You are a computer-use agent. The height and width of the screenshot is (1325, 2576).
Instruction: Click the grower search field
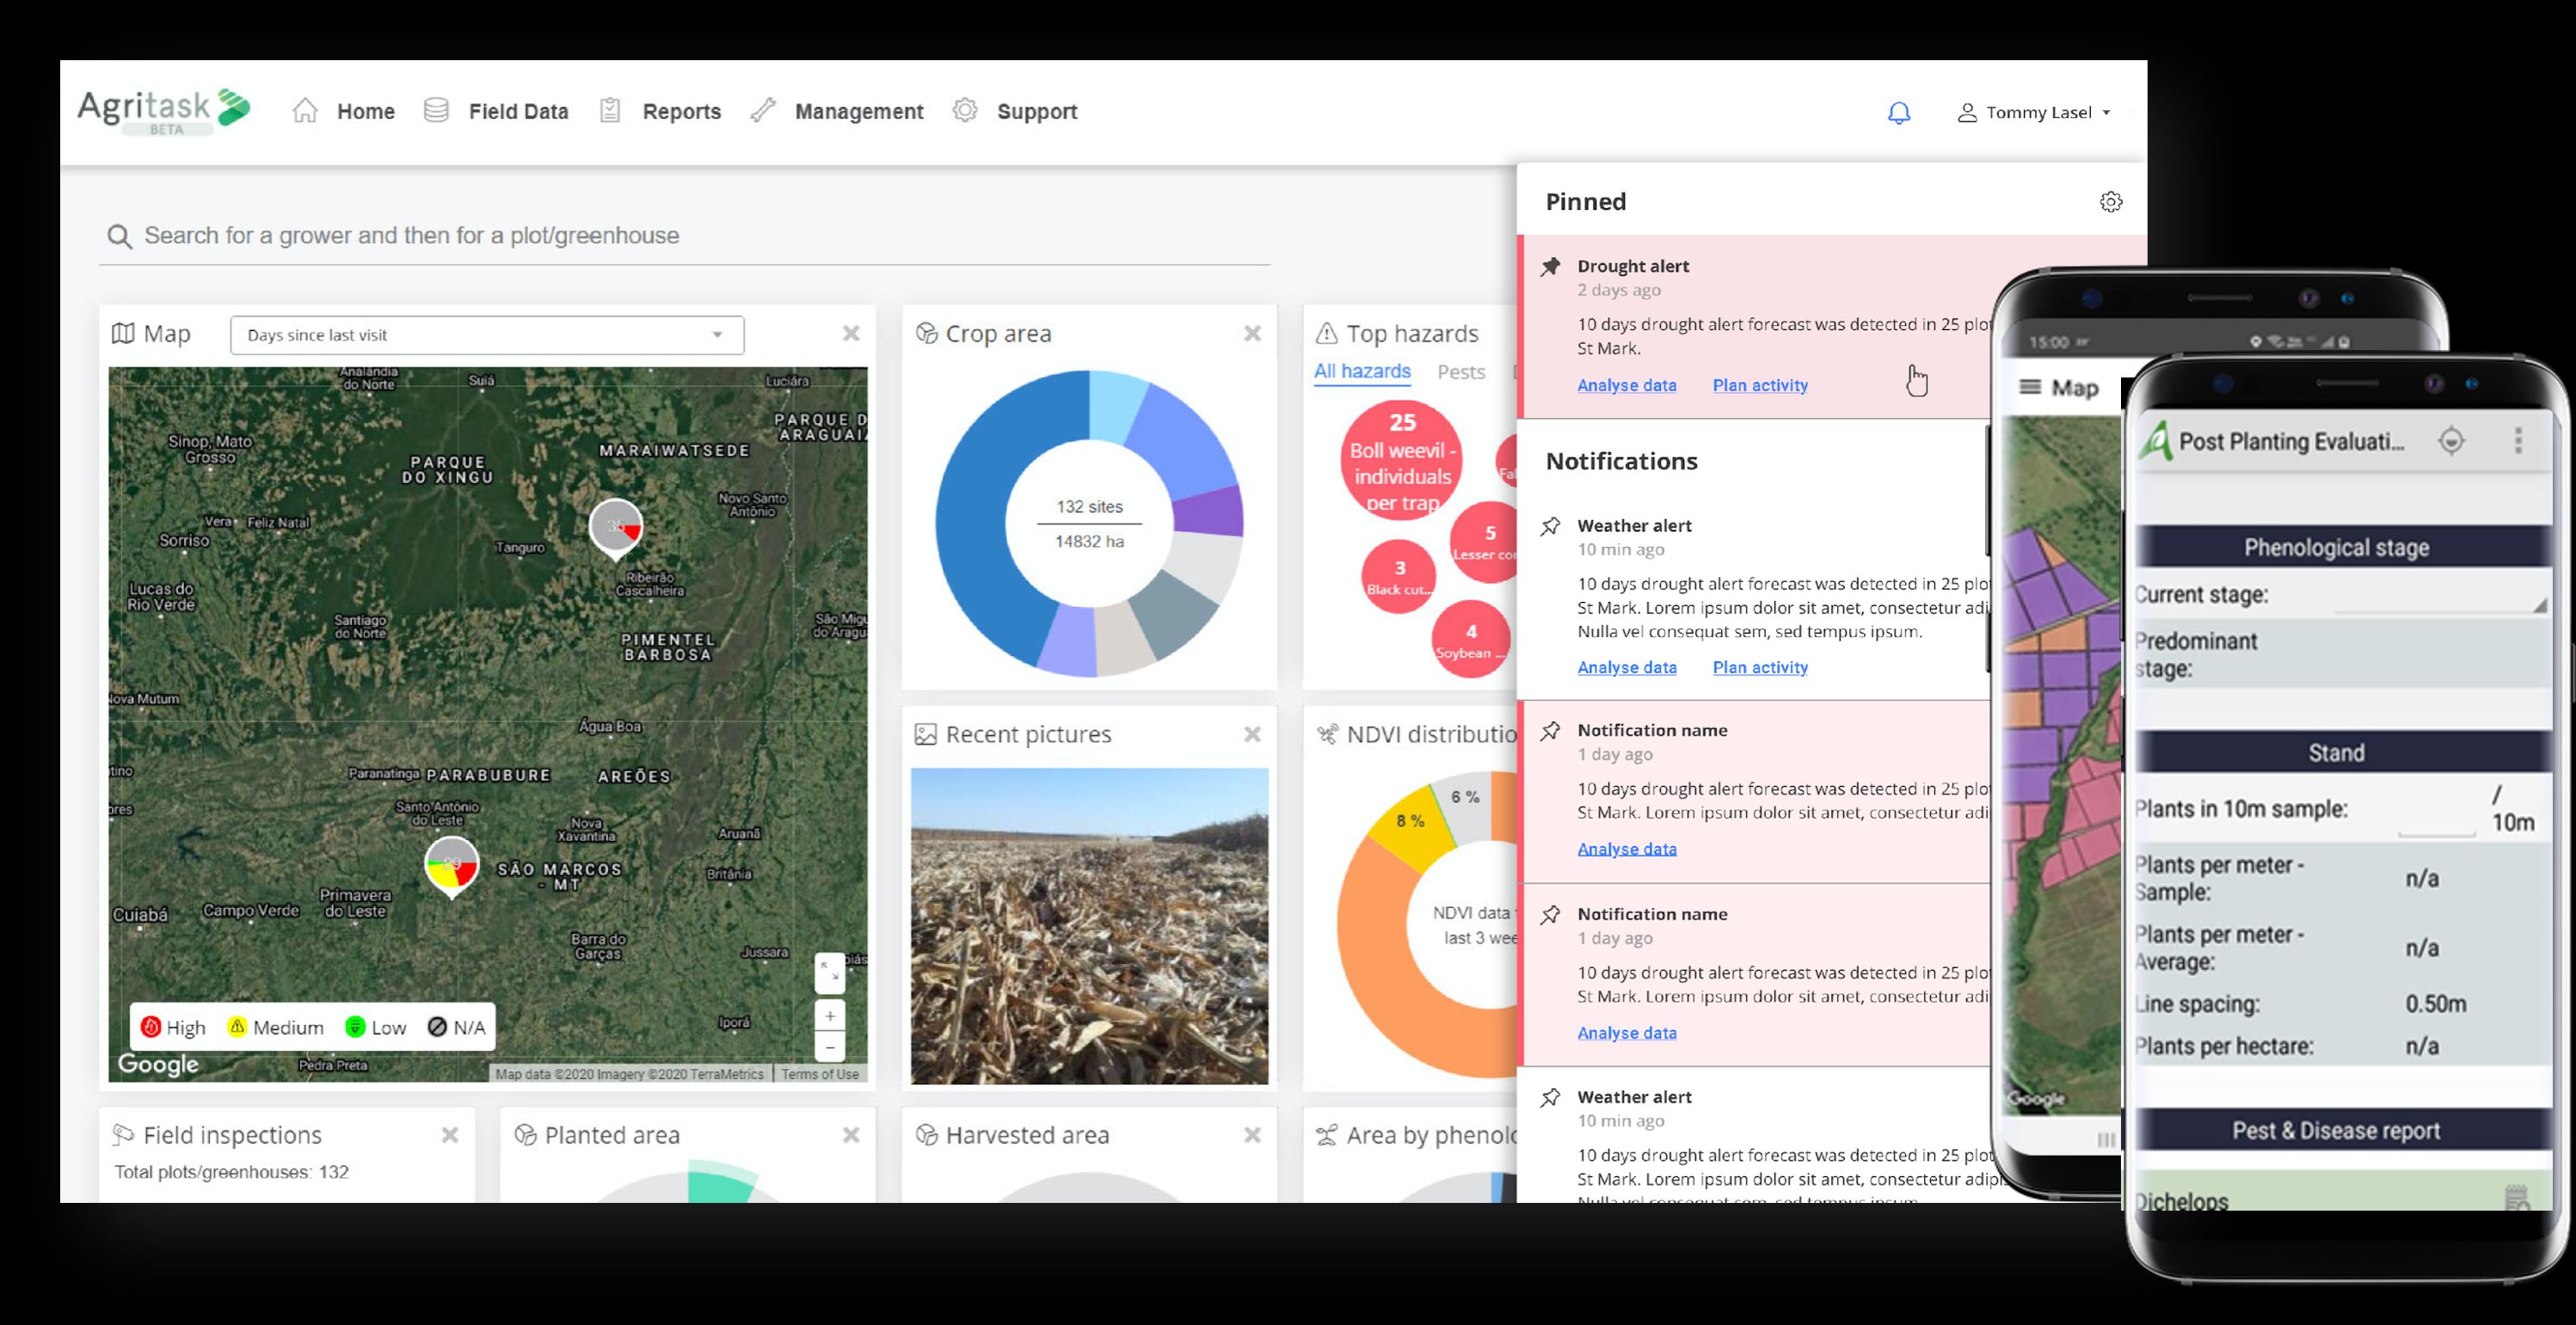(x=684, y=236)
